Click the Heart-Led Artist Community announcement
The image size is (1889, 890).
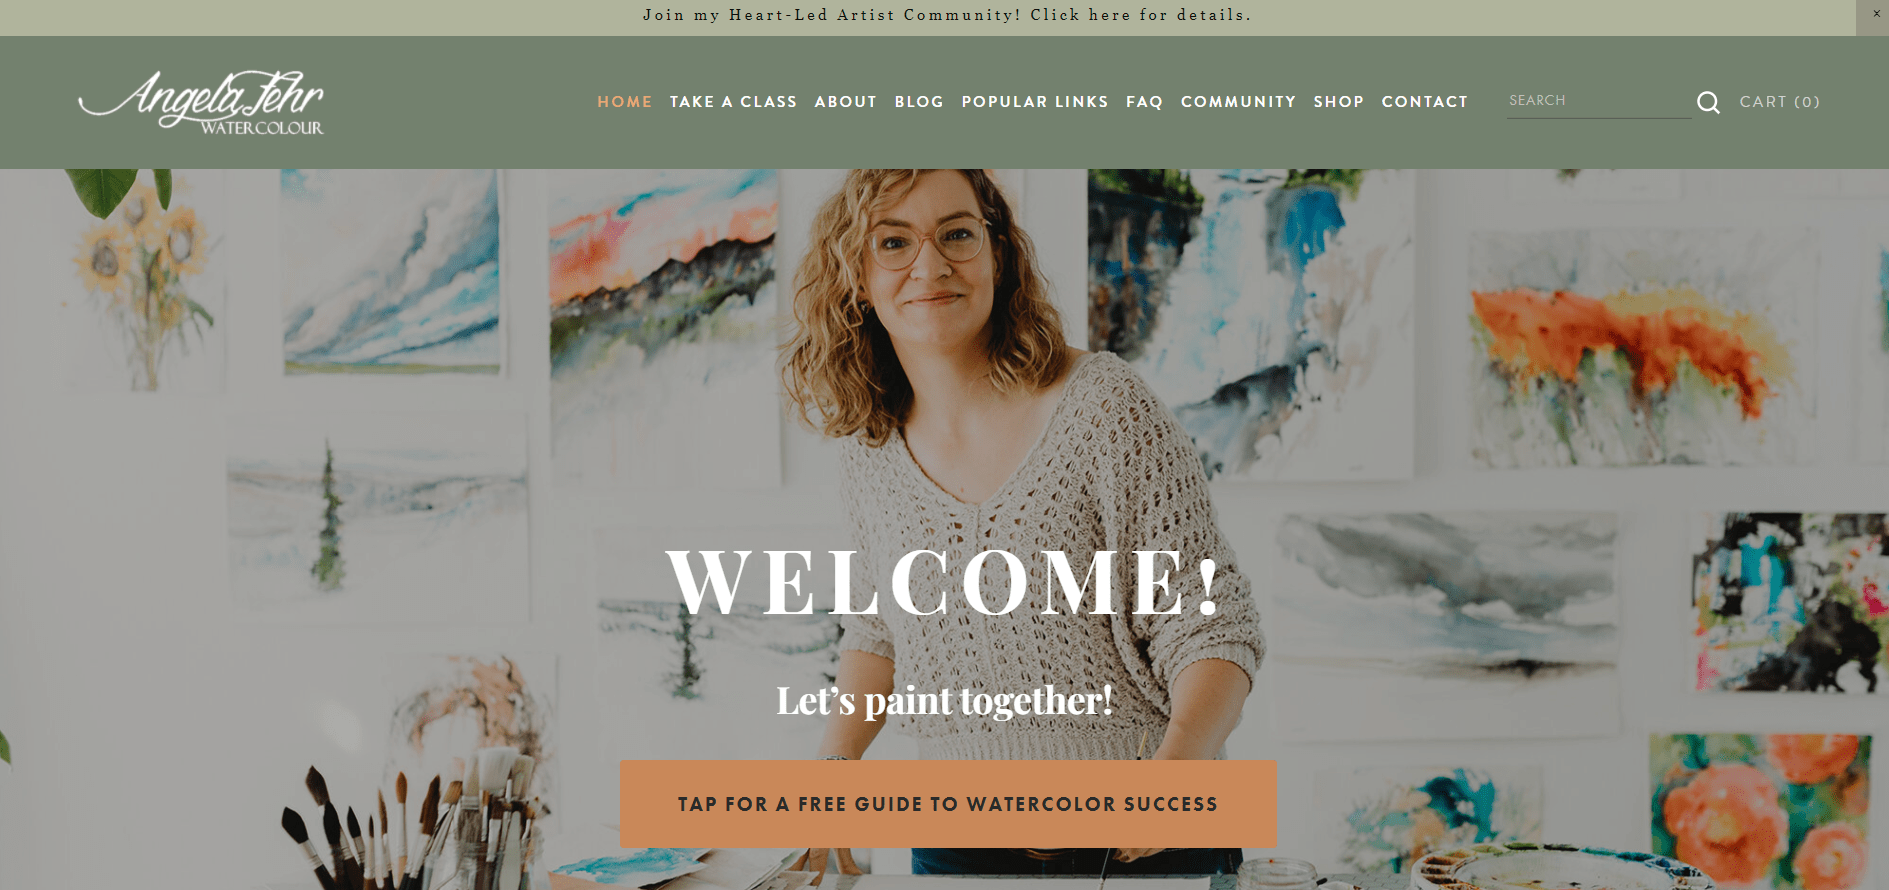[947, 15]
